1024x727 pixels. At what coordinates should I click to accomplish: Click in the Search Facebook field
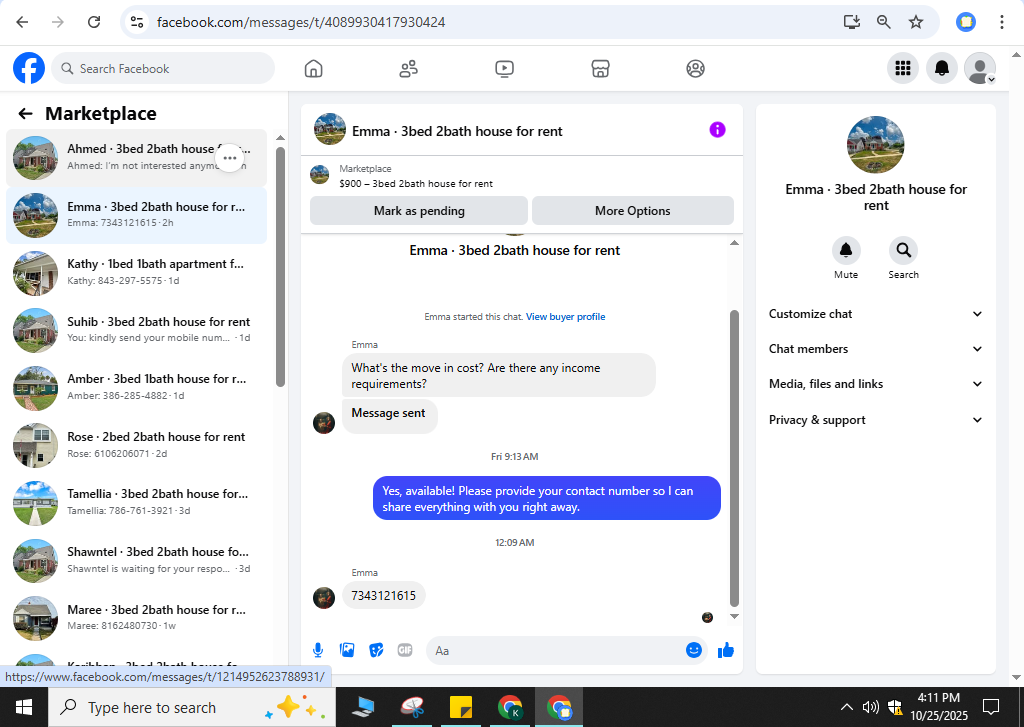click(x=163, y=69)
